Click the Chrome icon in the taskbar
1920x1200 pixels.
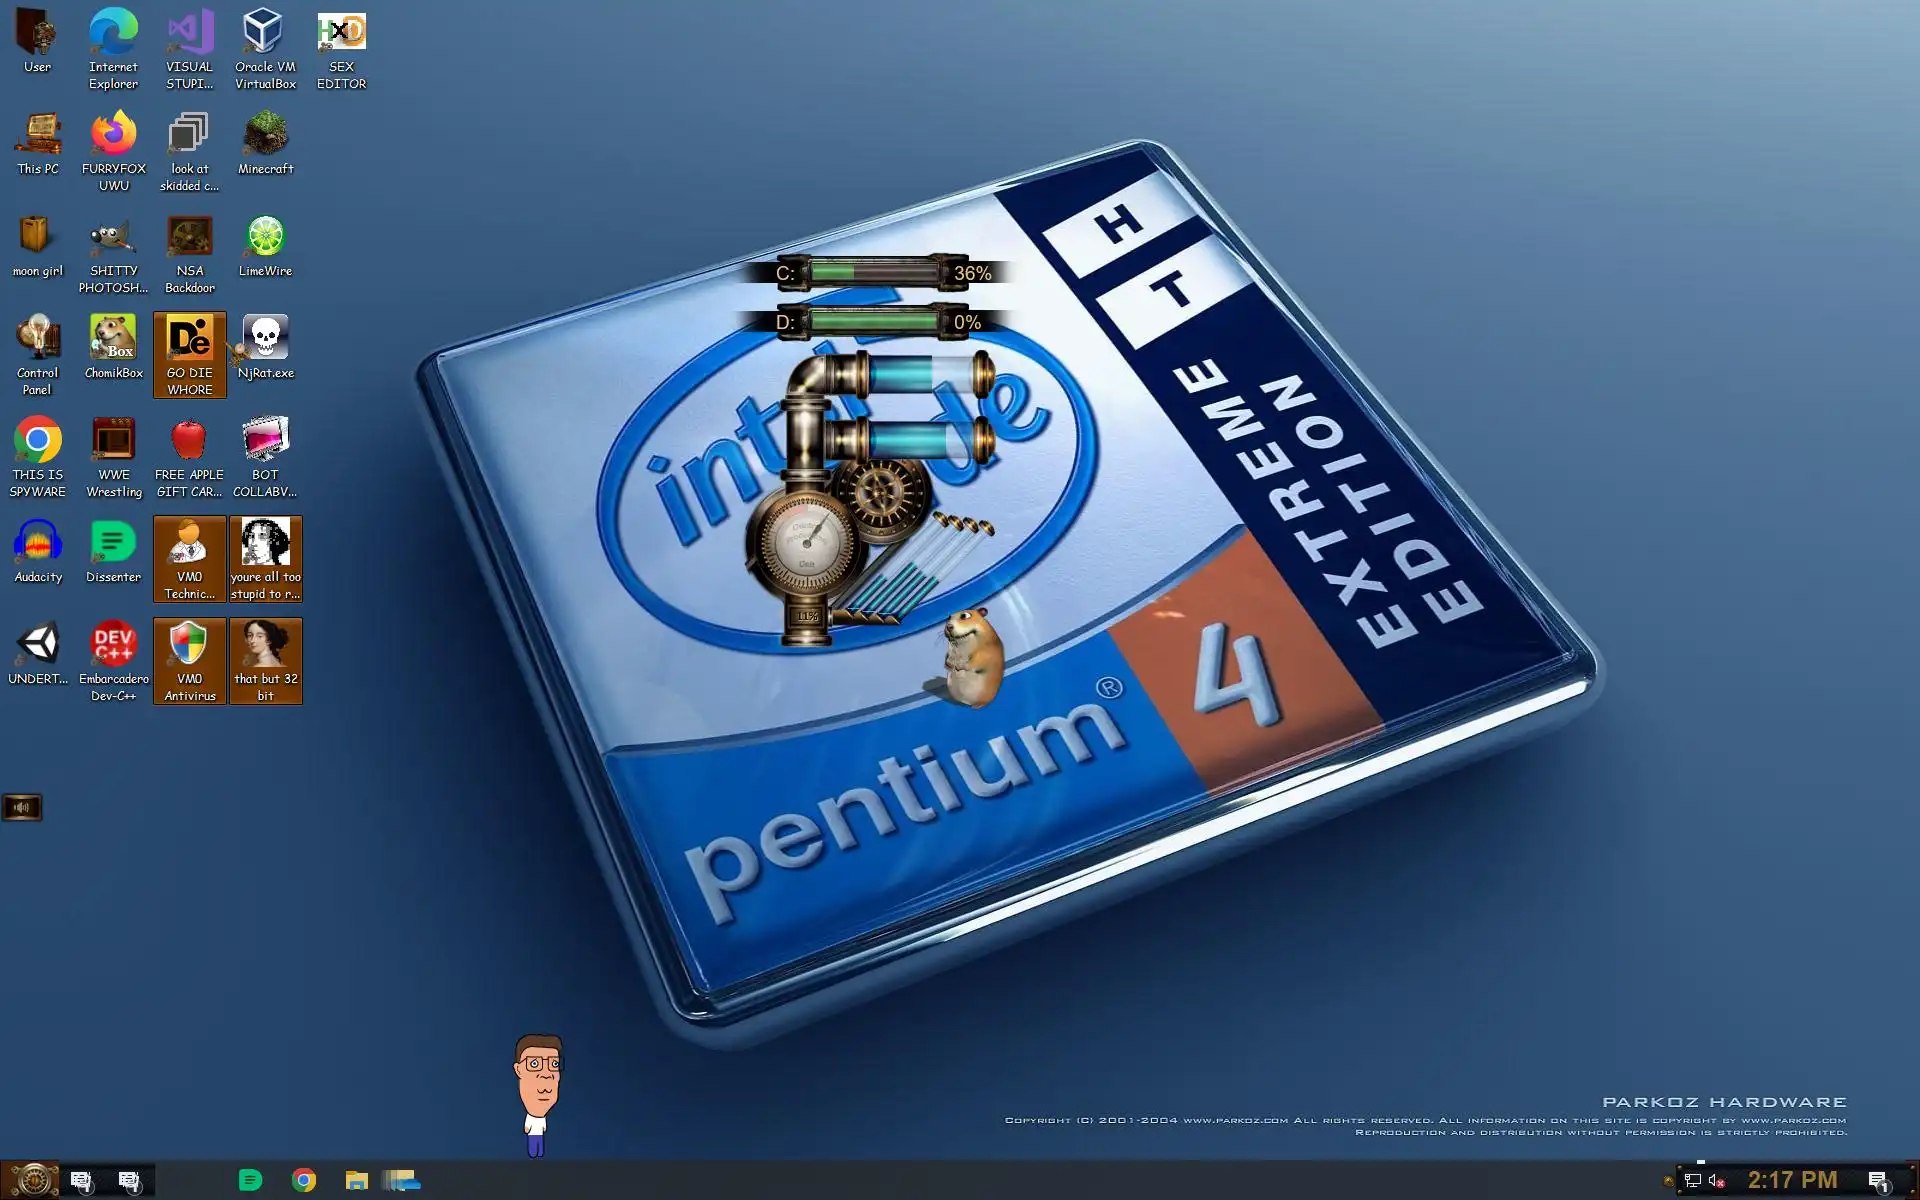click(x=304, y=1181)
